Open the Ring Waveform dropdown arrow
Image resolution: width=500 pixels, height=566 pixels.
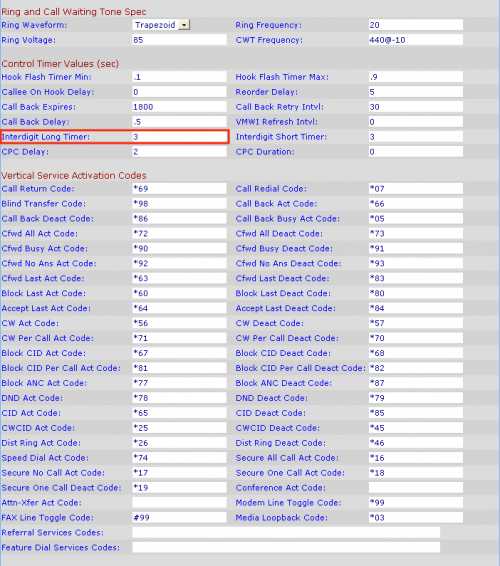pos(184,25)
